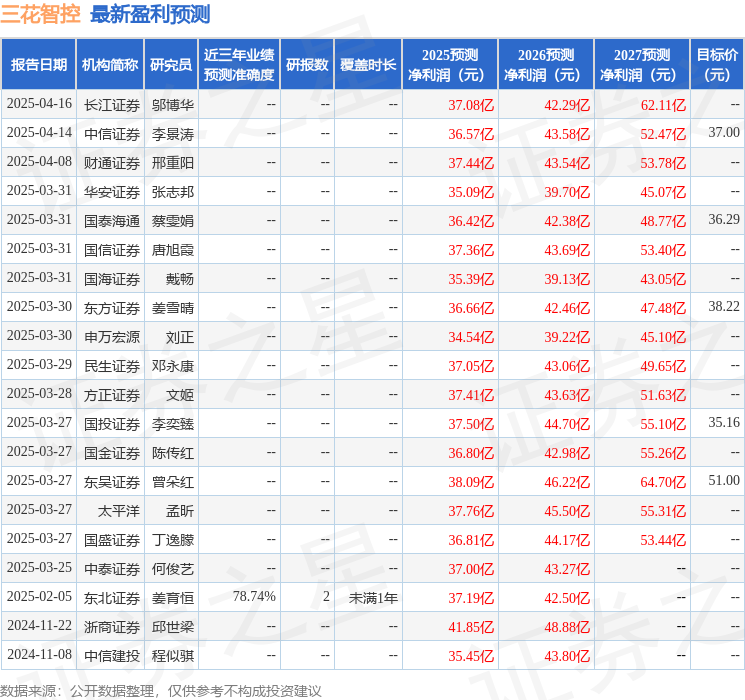The height and width of the screenshot is (700, 745).
Task: Select 东吴证券 institution cell
Action: click(x=112, y=482)
